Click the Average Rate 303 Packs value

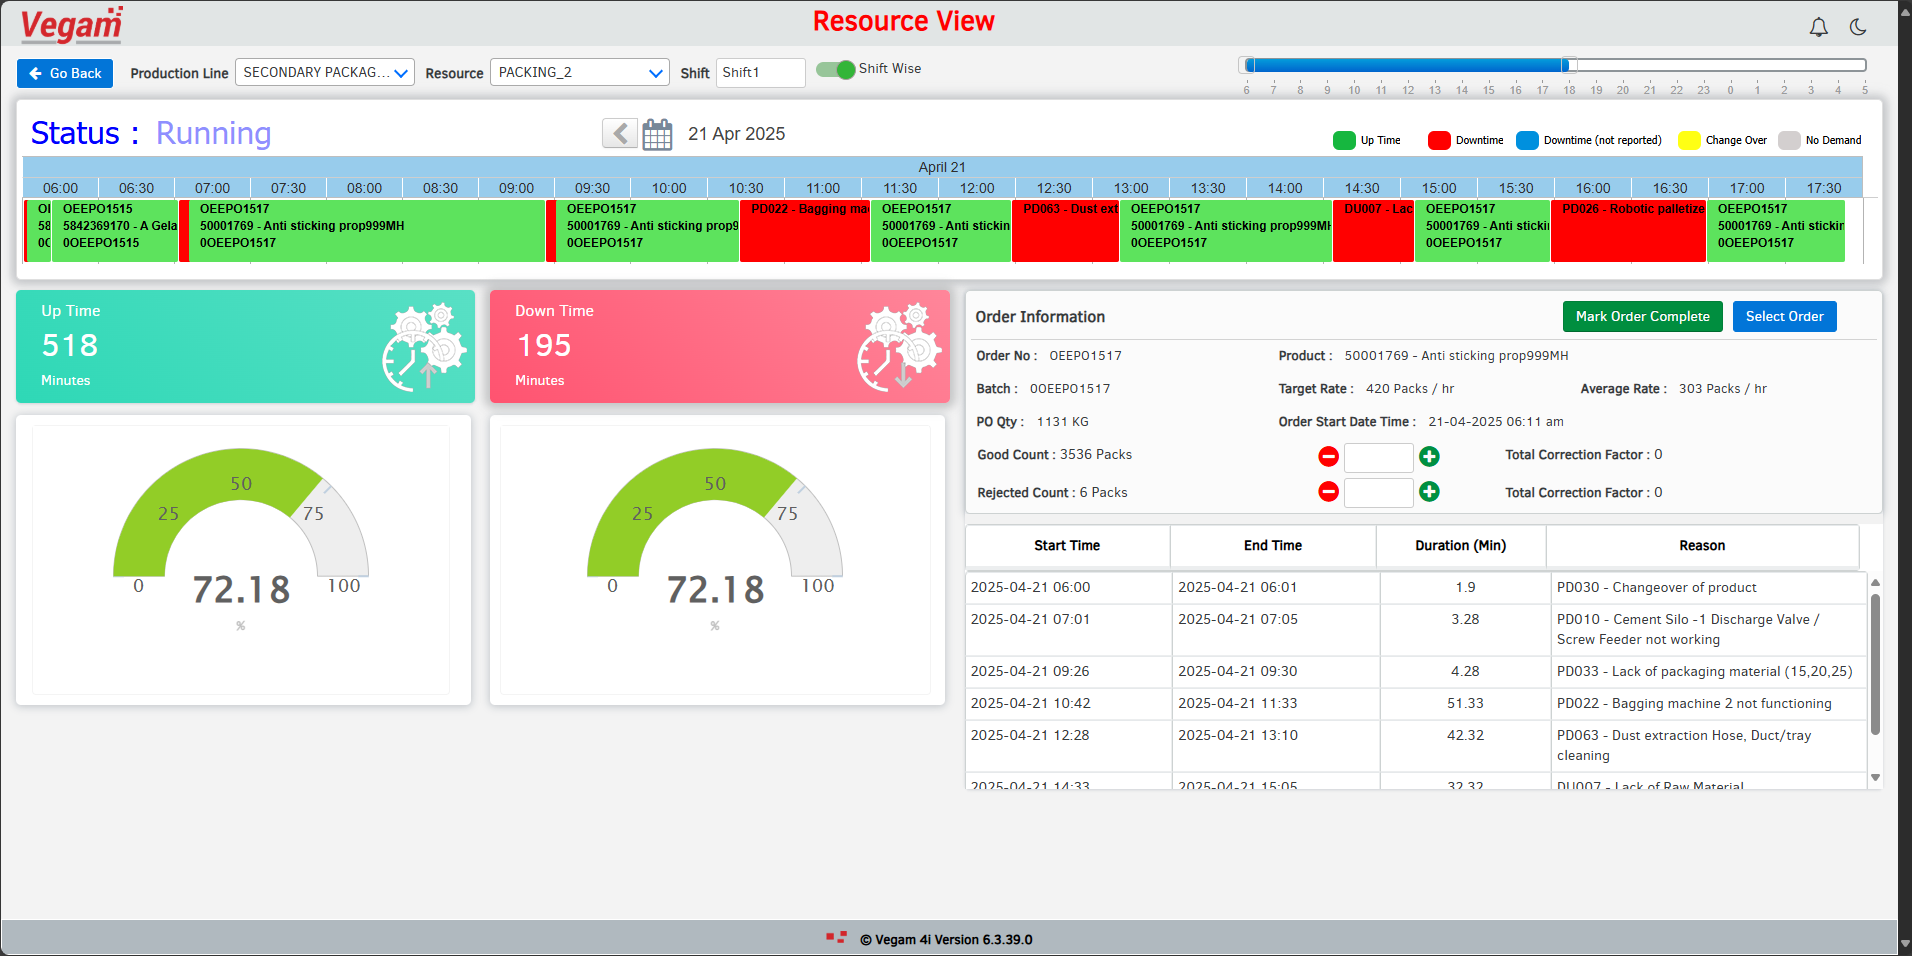tap(1722, 389)
